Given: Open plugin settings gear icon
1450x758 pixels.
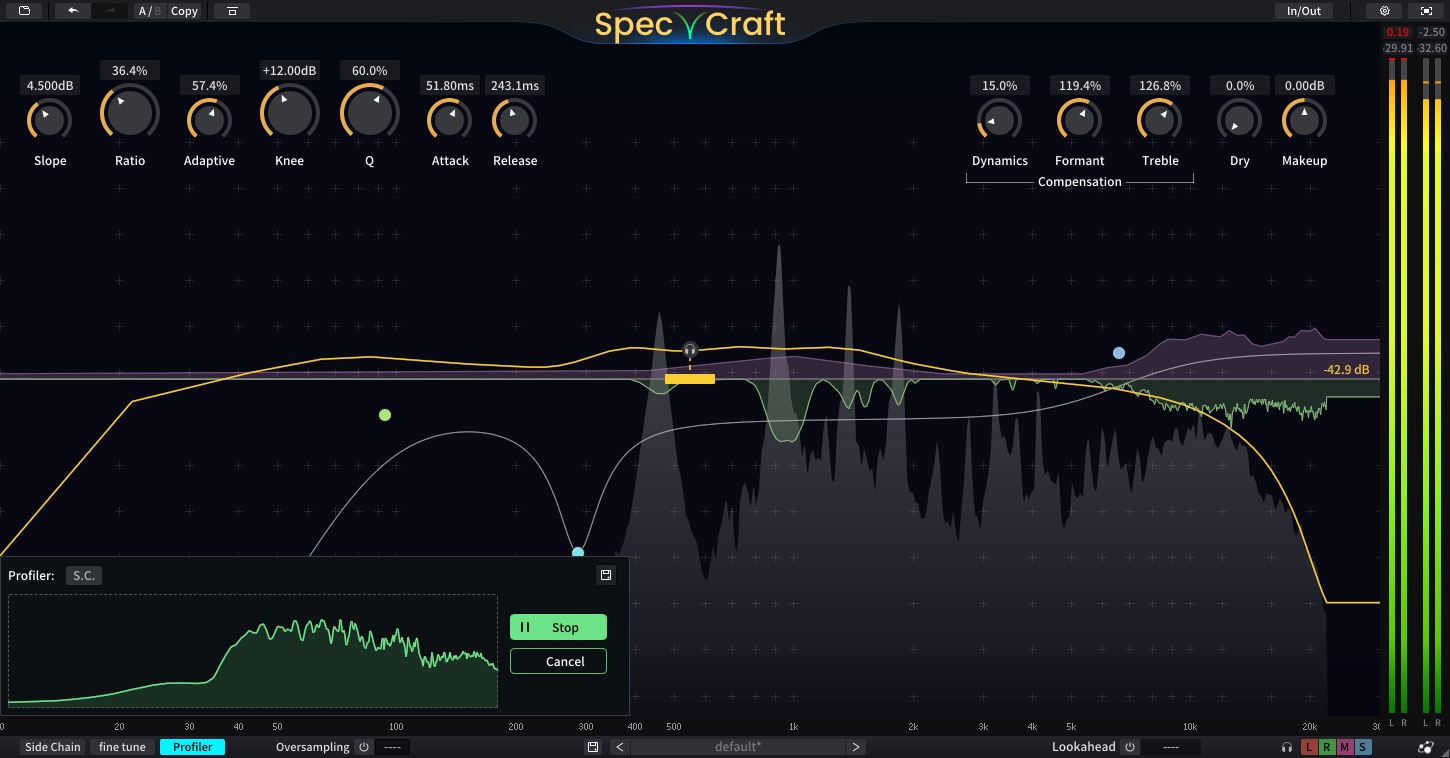Looking at the screenshot, I should pos(1384,11).
